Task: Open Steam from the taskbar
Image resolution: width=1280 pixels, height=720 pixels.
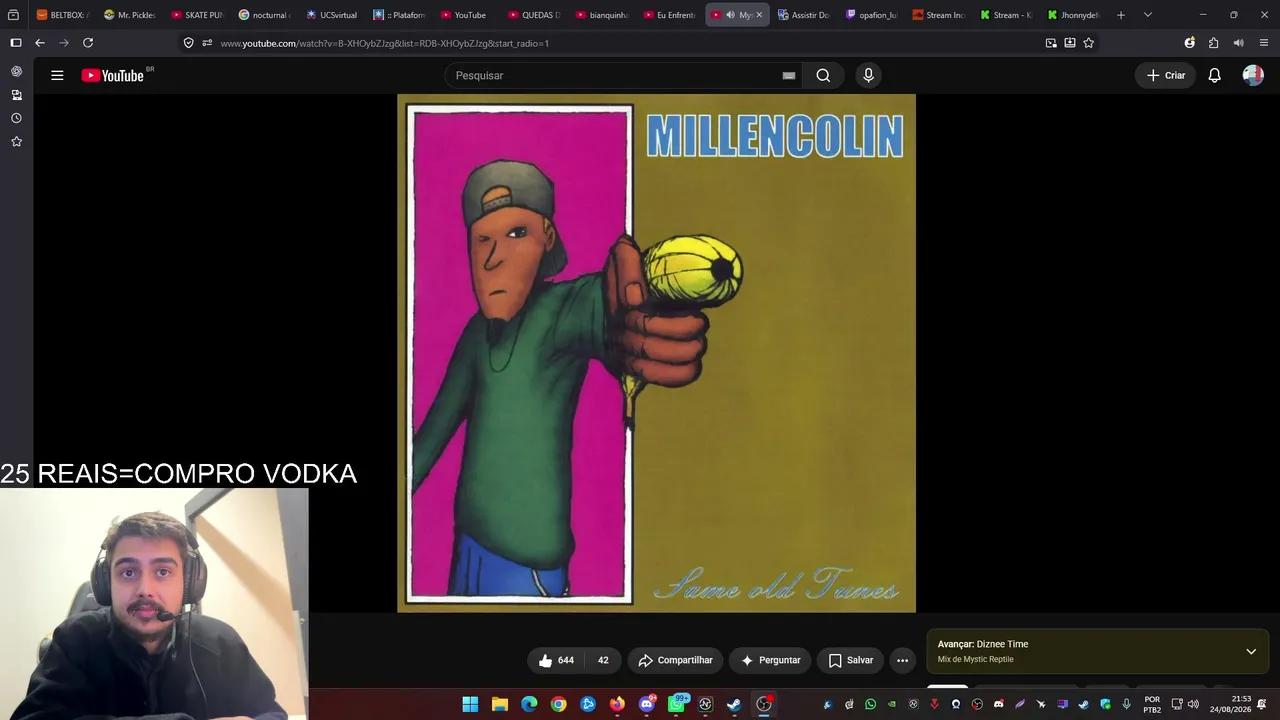Action: 734,704
